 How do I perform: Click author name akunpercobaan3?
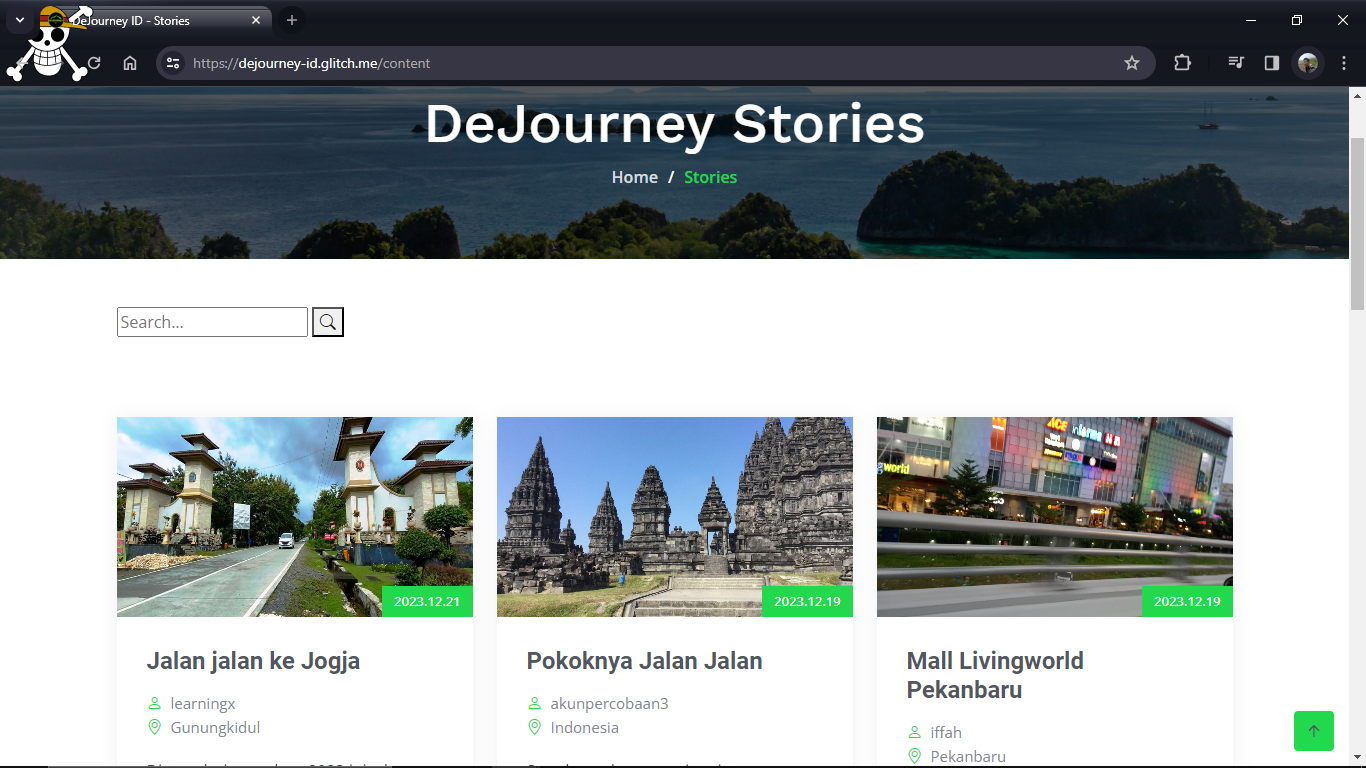click(x=609, y=704)
